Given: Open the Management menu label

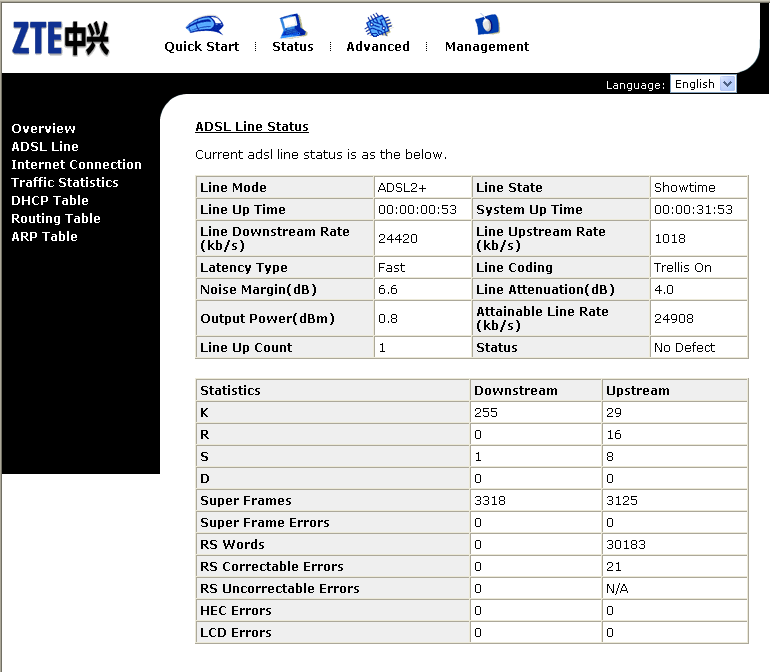Looking at the screenshot, I should (x=487, y=47).
